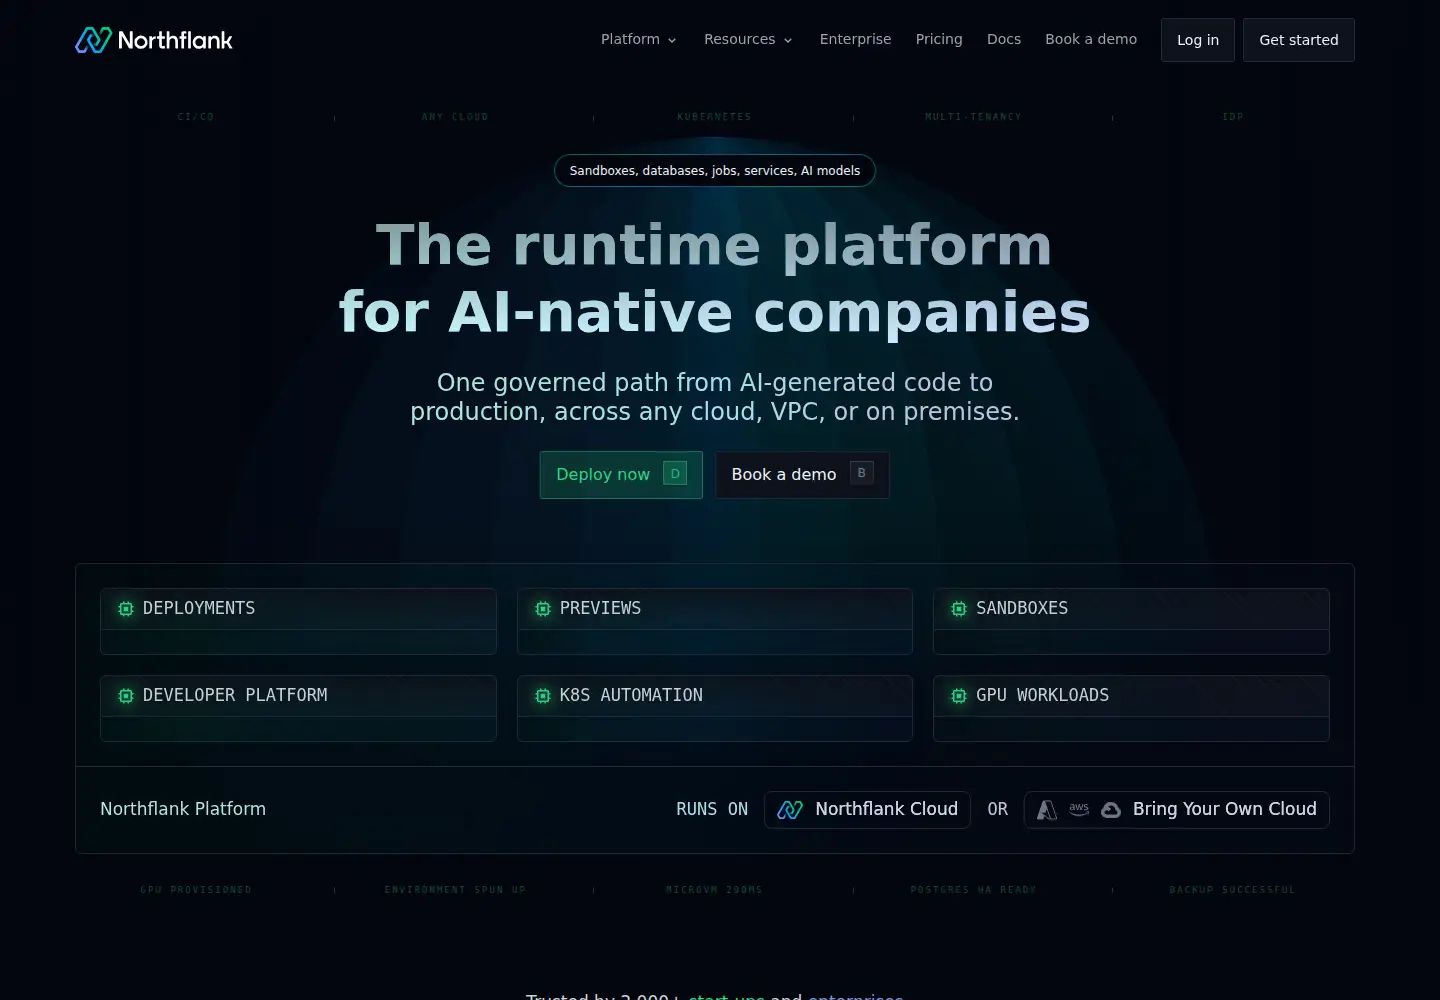Choose the Northflank Cloud option

tap(867, 810)
